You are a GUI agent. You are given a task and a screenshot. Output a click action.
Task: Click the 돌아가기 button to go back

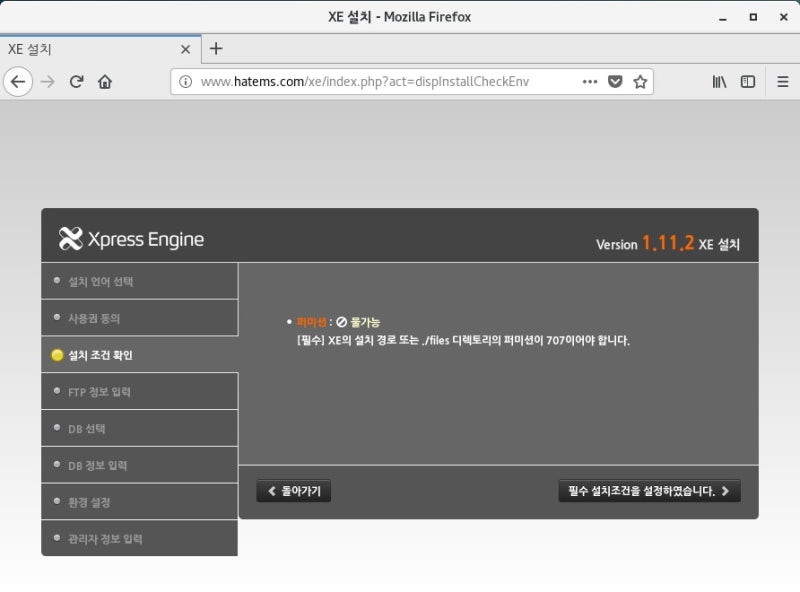pos(295,491)
